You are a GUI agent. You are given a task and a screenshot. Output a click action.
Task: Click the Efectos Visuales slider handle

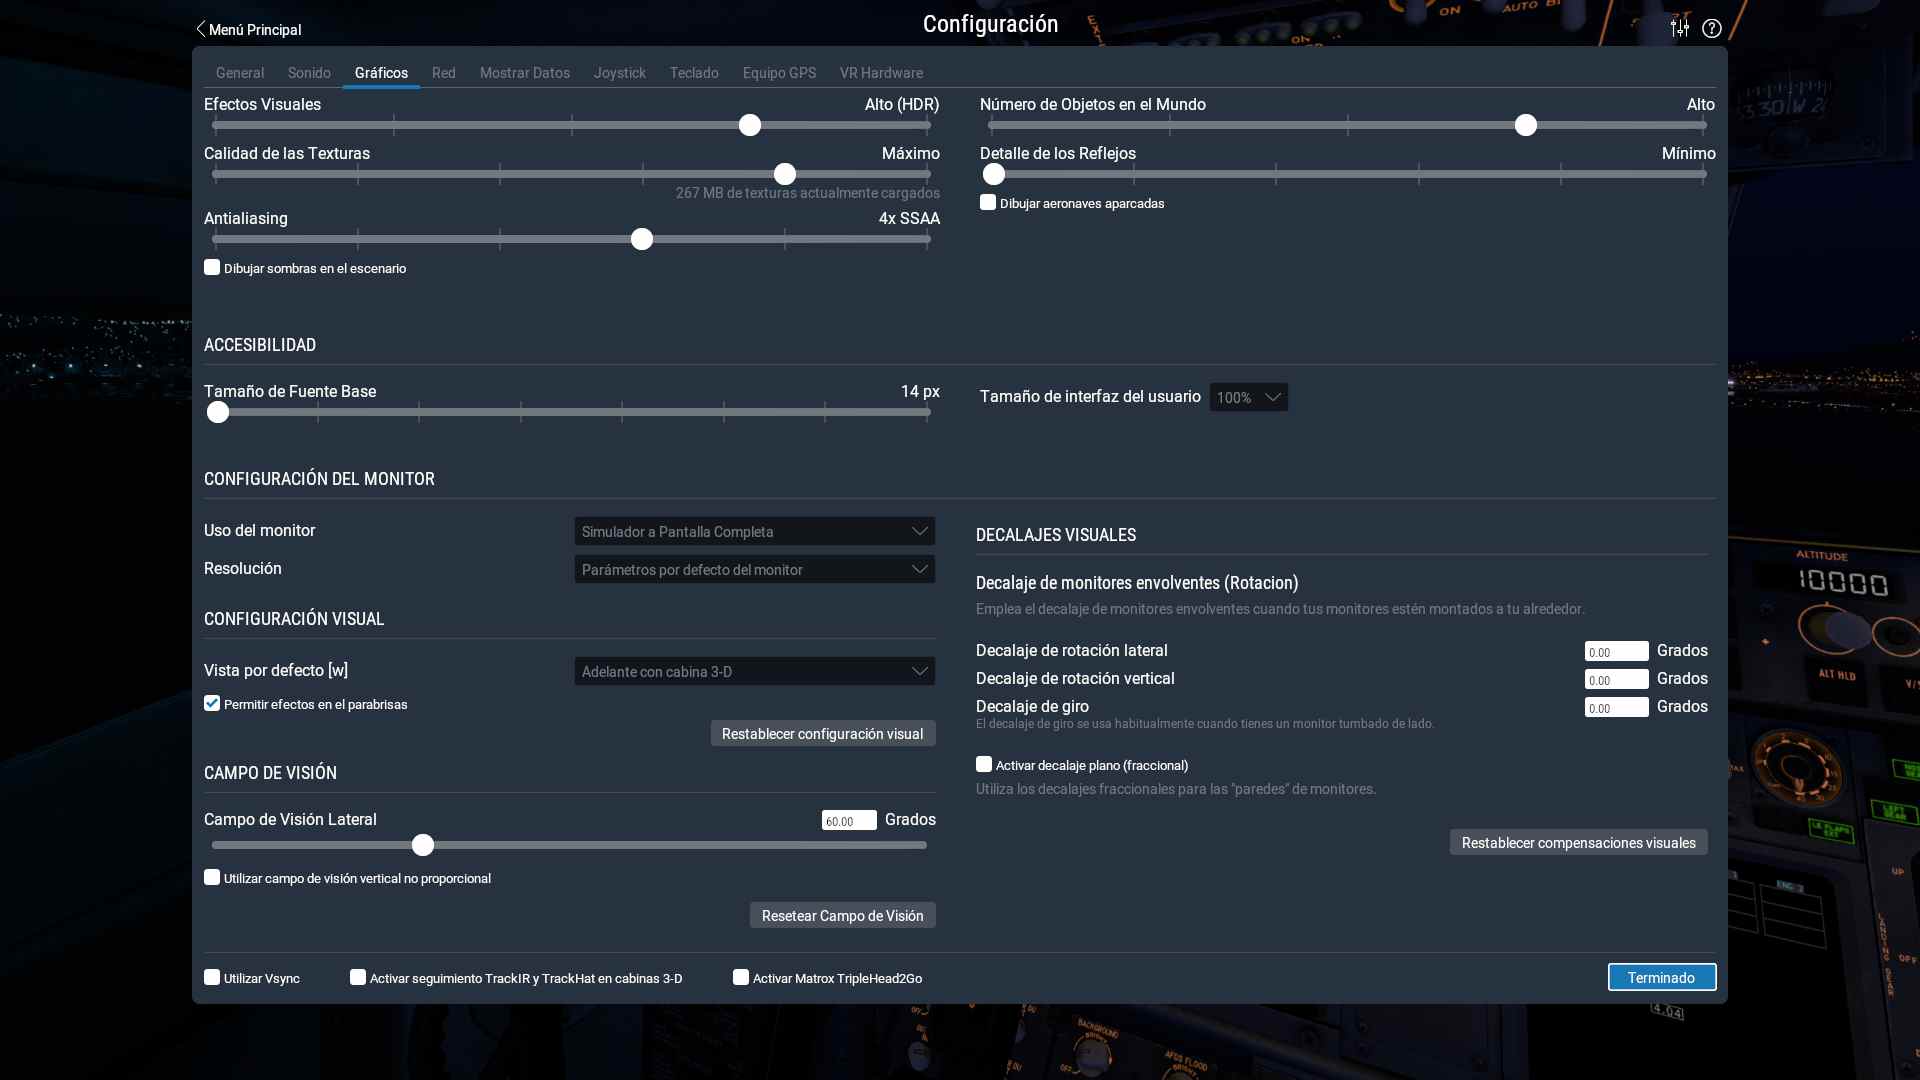coord(750,125)
